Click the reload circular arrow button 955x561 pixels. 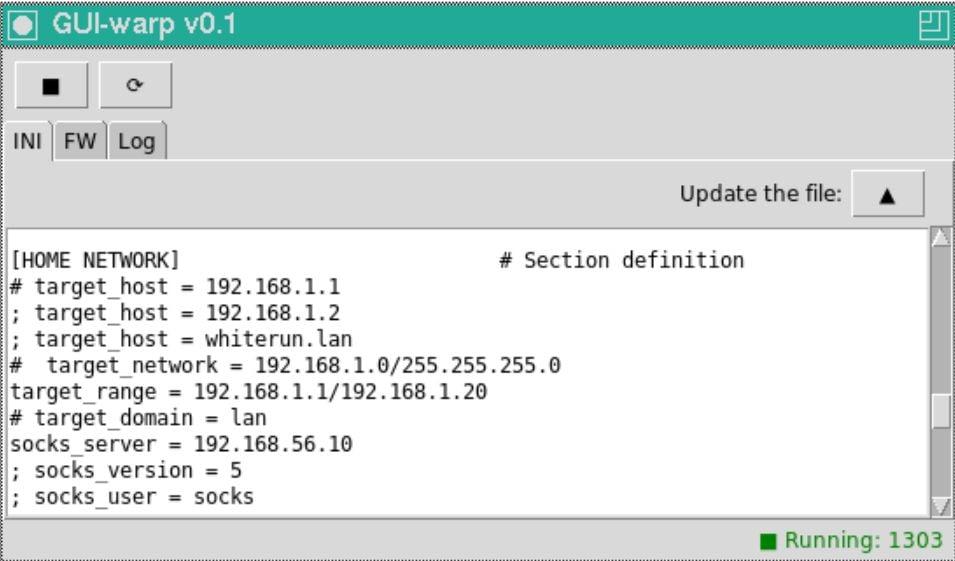point(135,85)
